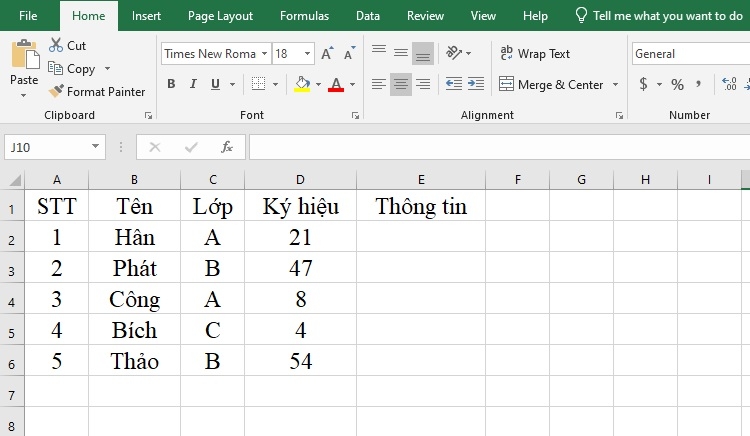Select cell containing Thông tin
The image size is (750, 436).
point(421,206)
